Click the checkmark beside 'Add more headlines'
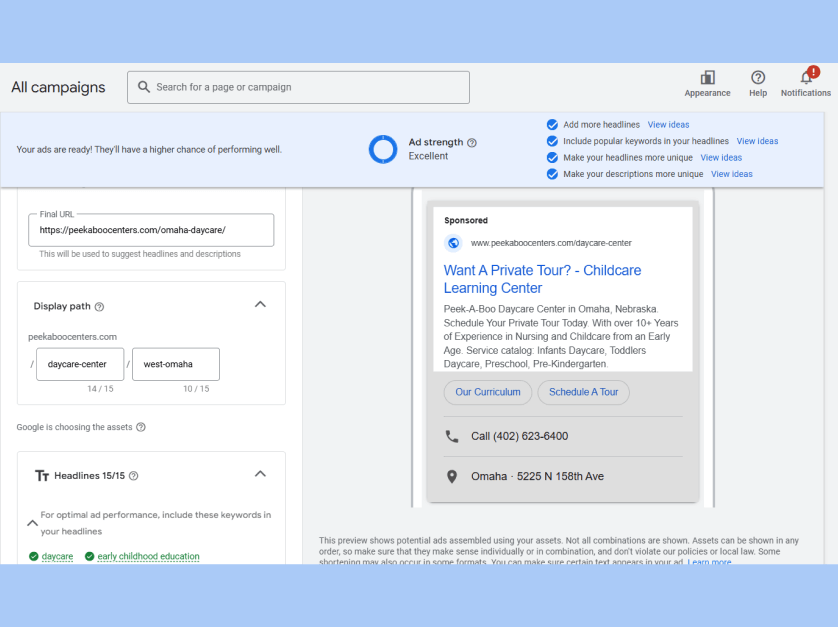 click(x=552, y=125)
